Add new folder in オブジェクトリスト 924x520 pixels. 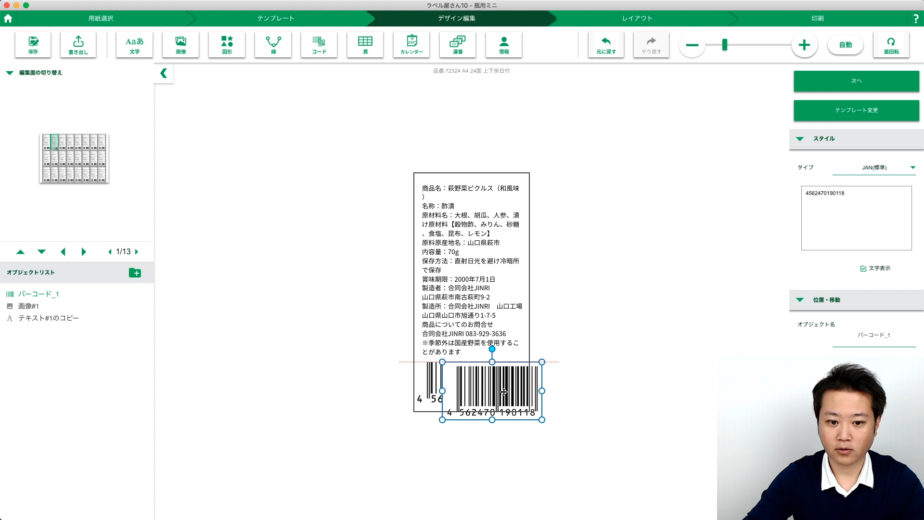point(135,272)
